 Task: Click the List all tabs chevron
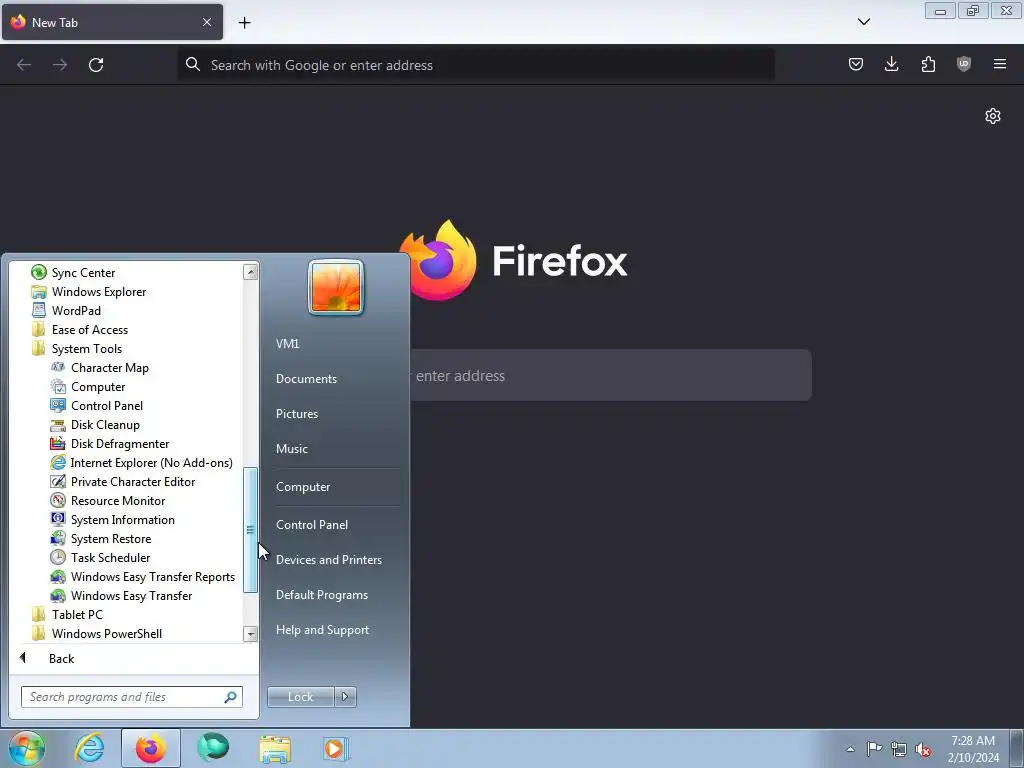(864, 22)
